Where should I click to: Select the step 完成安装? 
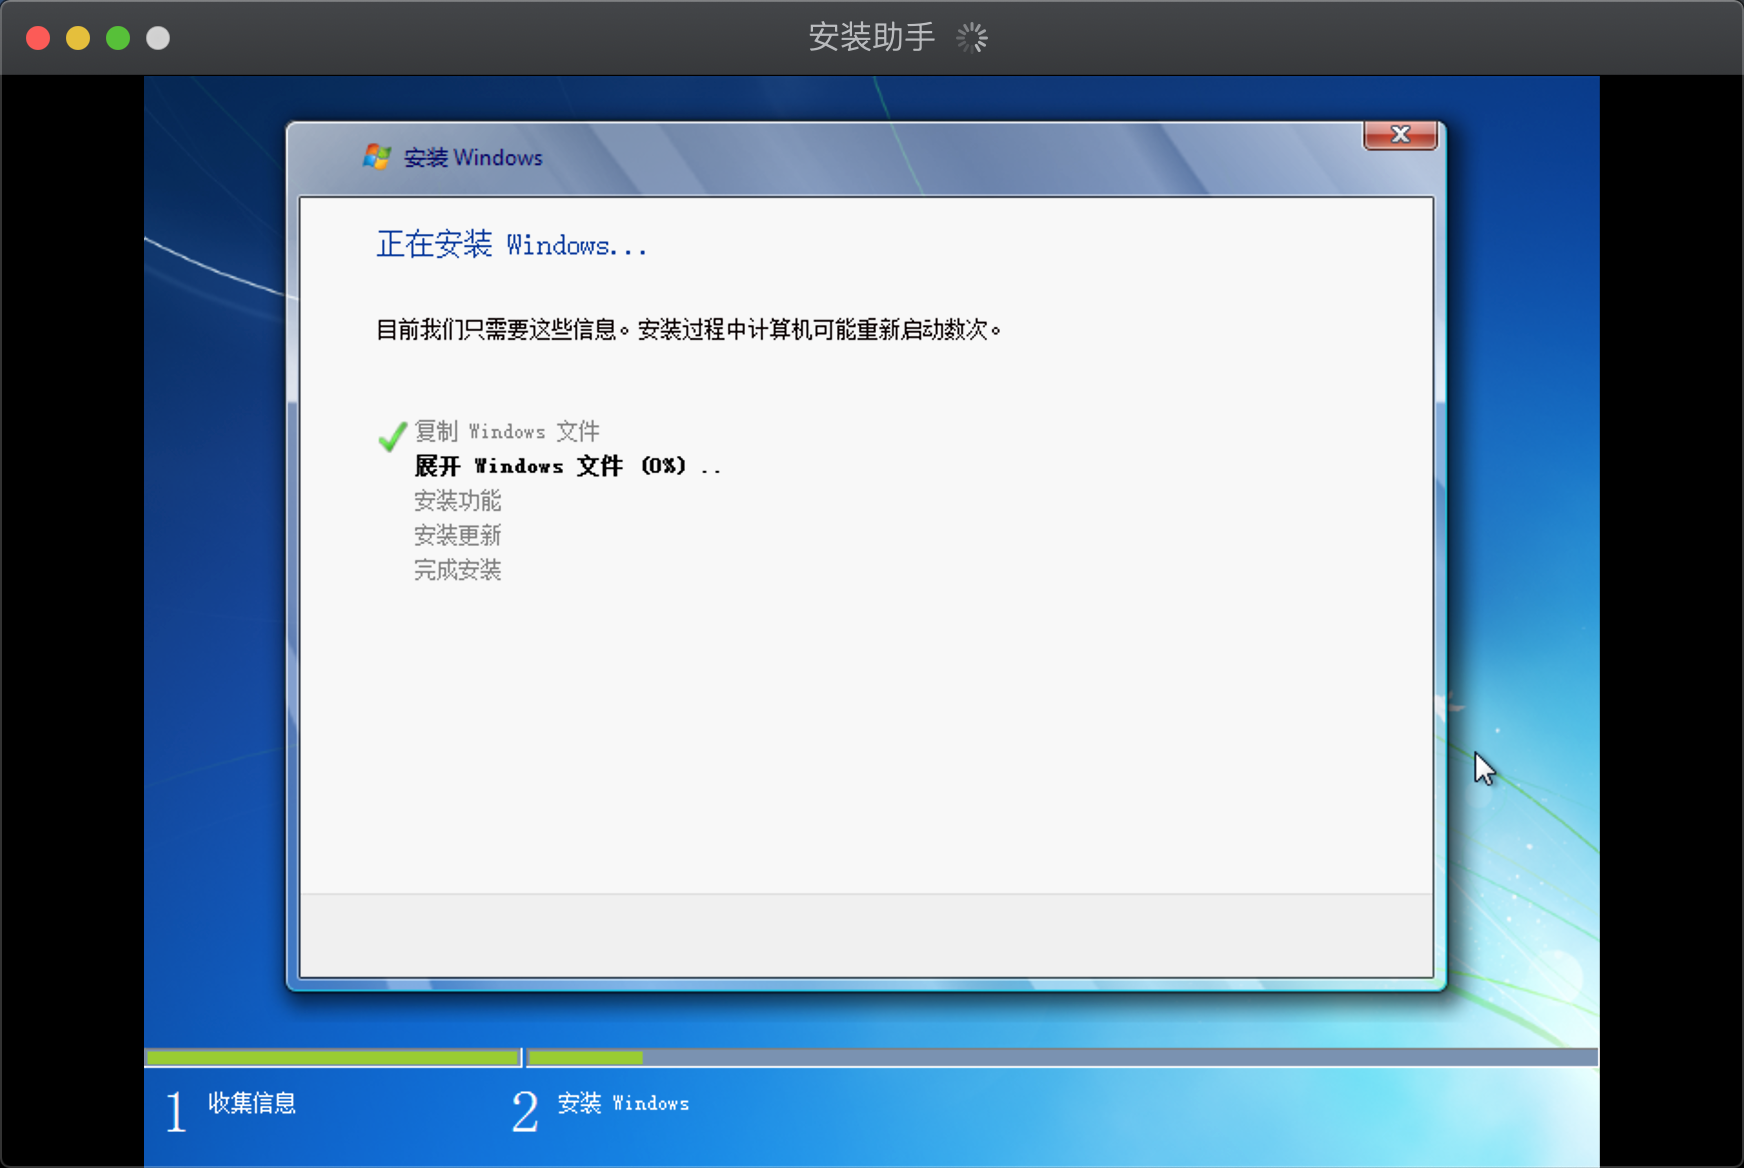click(x=458, y=570)
